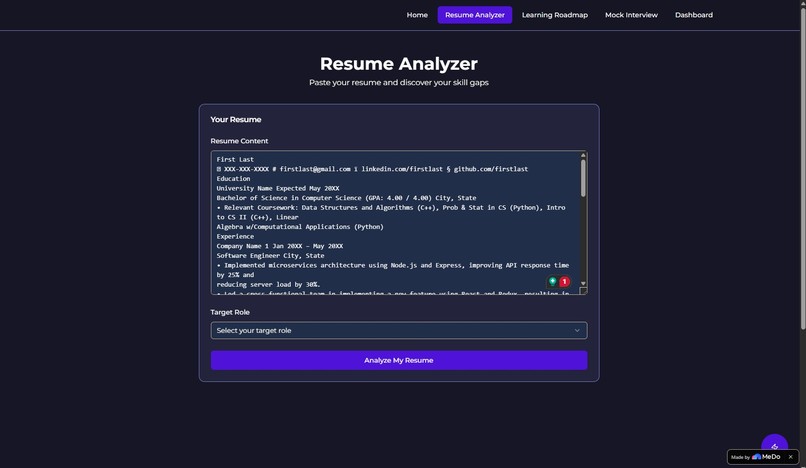Click the 'Target Role' label
The width and height of the screenshot is (806, 468).
coord(230,312)
